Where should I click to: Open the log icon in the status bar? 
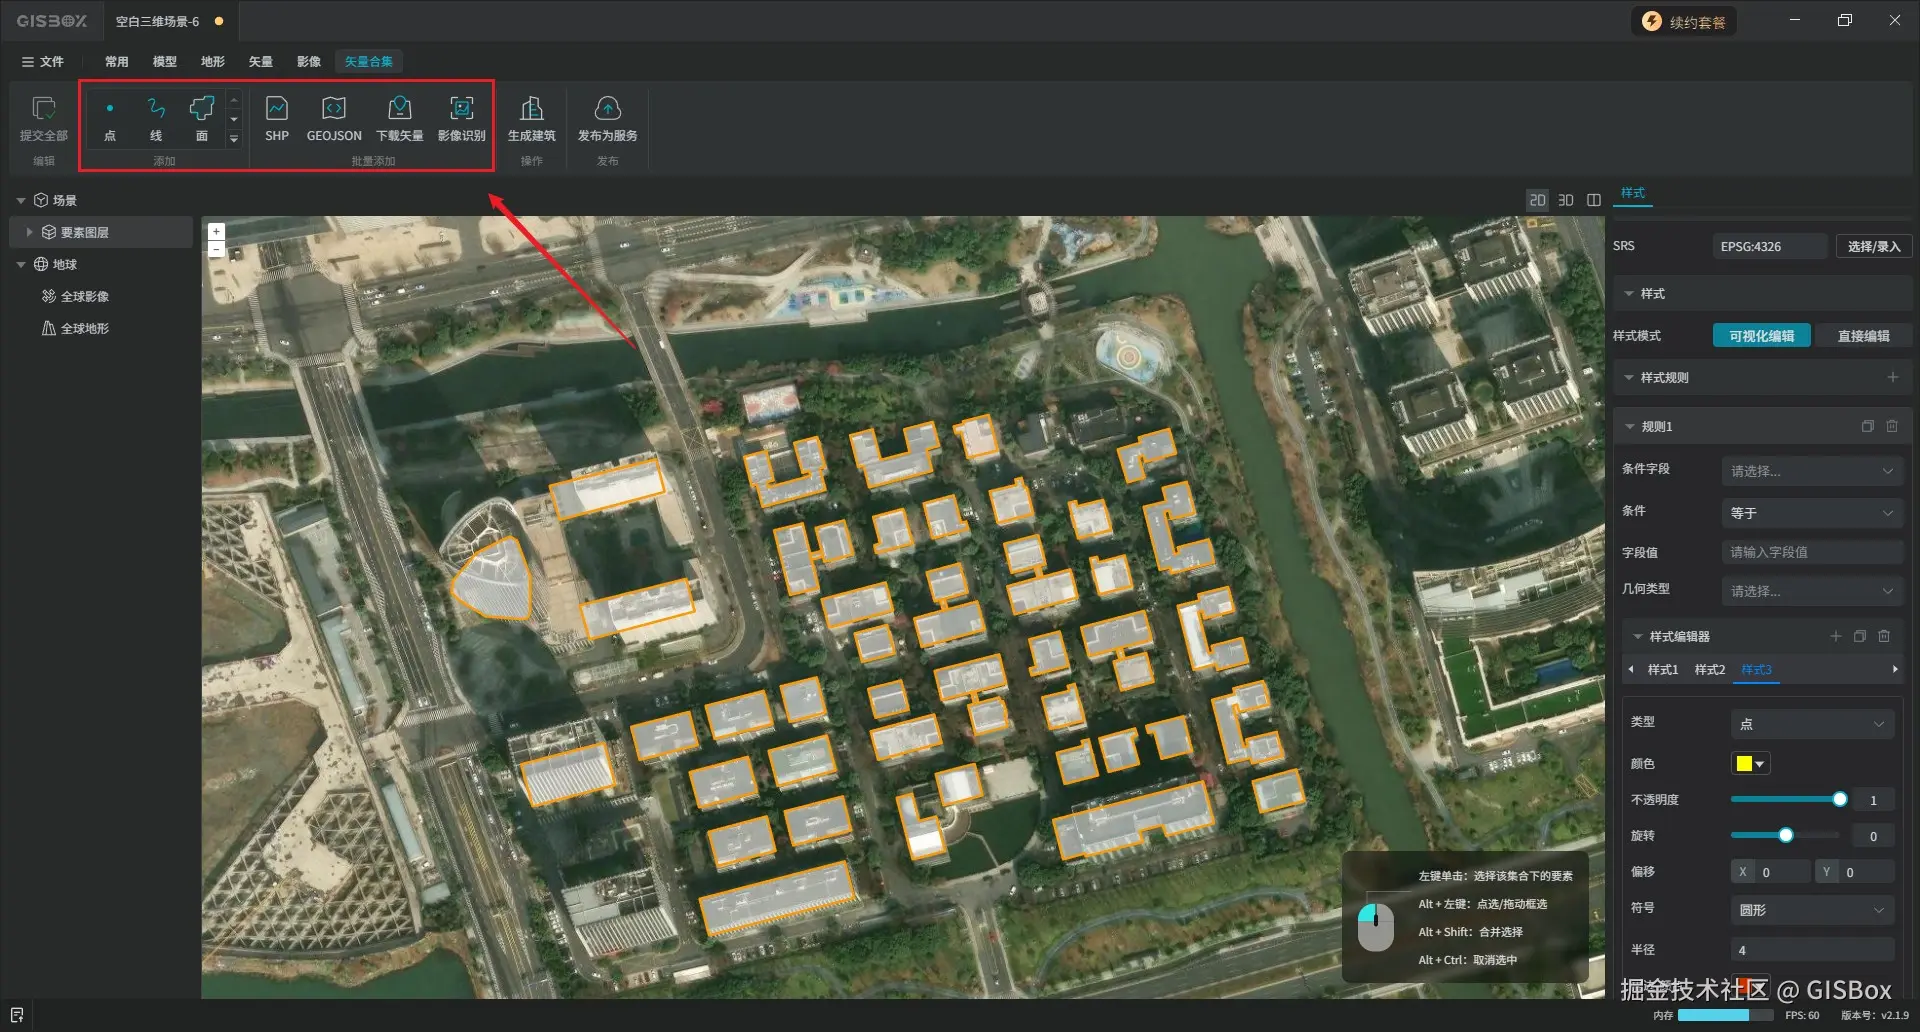point(17,1015)
